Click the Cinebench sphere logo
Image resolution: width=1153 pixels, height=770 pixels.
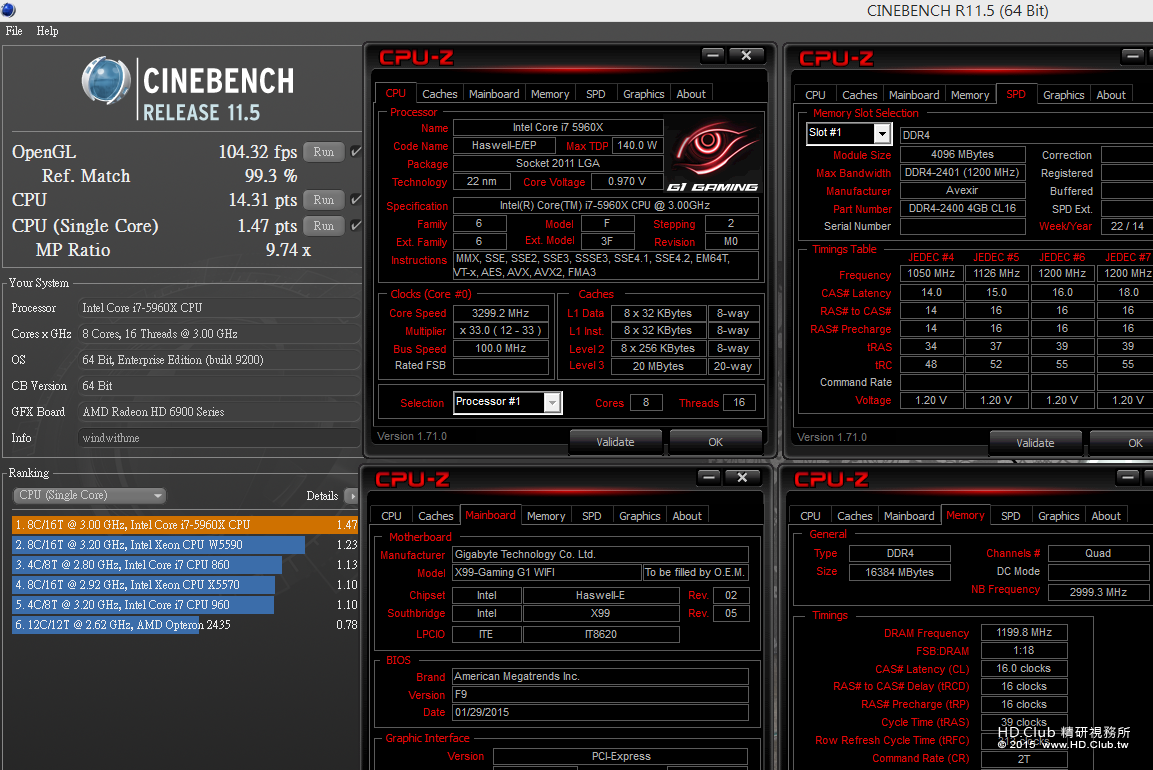pyautogui.click(x=106, y=80)
